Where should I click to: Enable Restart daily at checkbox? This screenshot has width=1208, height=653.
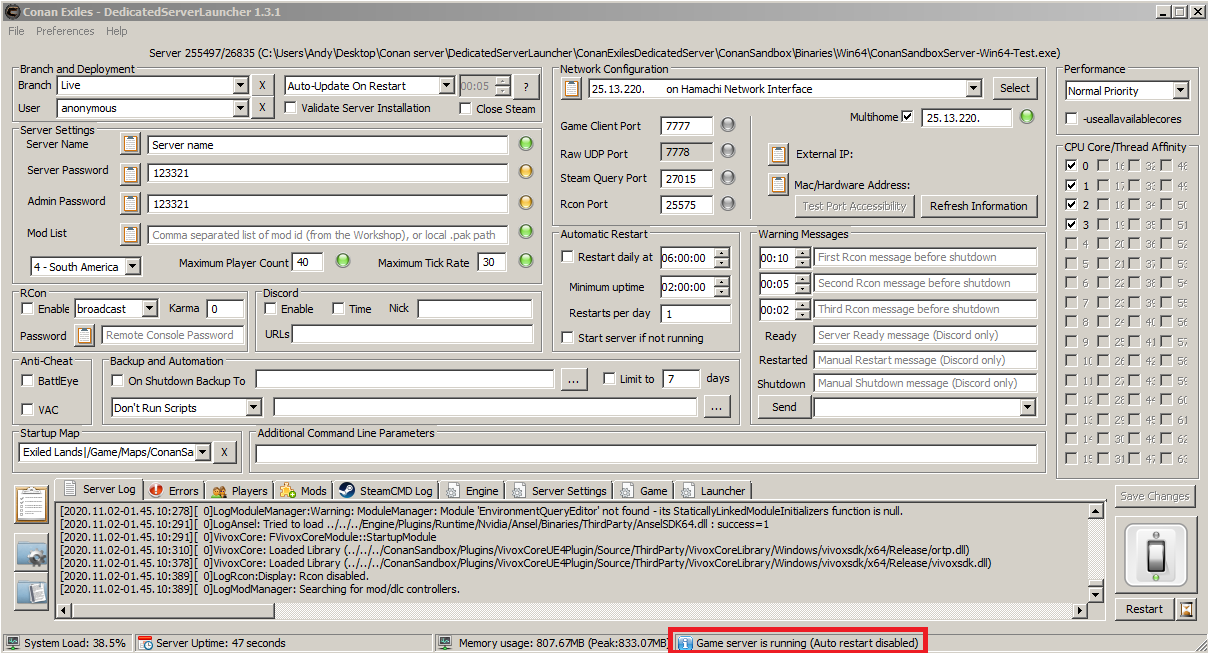coord(567,257)
